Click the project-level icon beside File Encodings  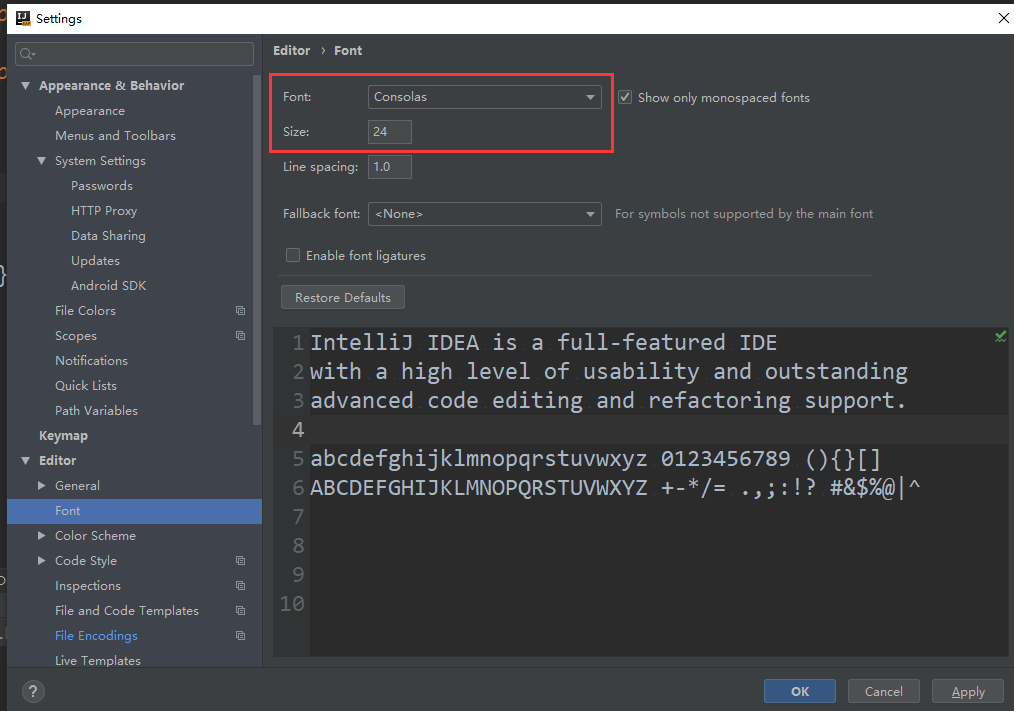pyautogui.click(x=241, y=636)
